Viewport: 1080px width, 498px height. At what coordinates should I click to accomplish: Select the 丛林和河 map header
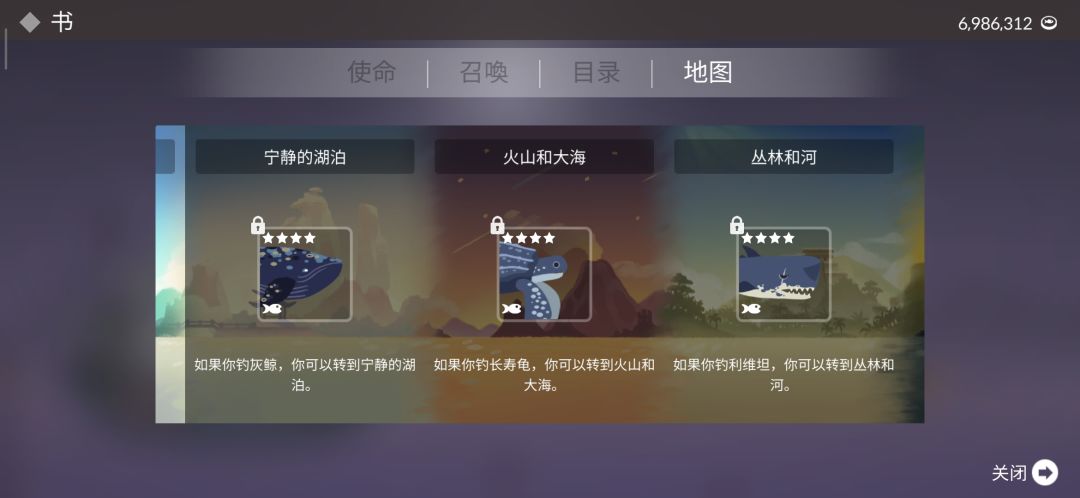pyautogui.click(x=784, y=157)
